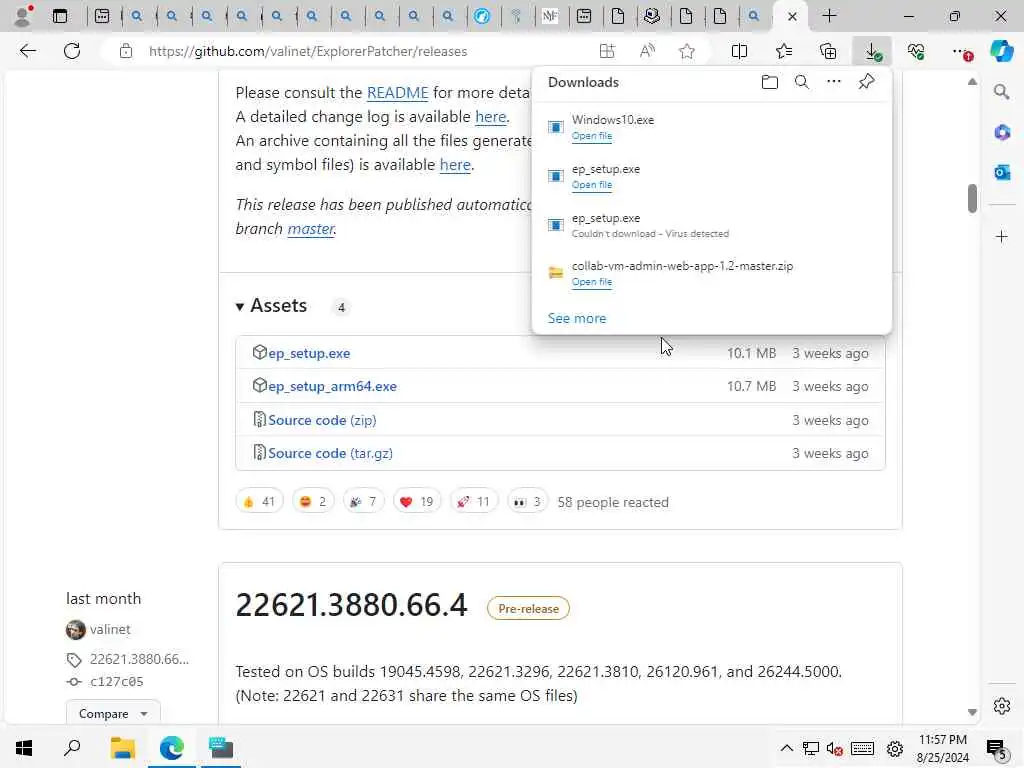This screenshot has width=1024, height=768.
Task: Open file link under first ep_setup.exe
Action: 592,185
